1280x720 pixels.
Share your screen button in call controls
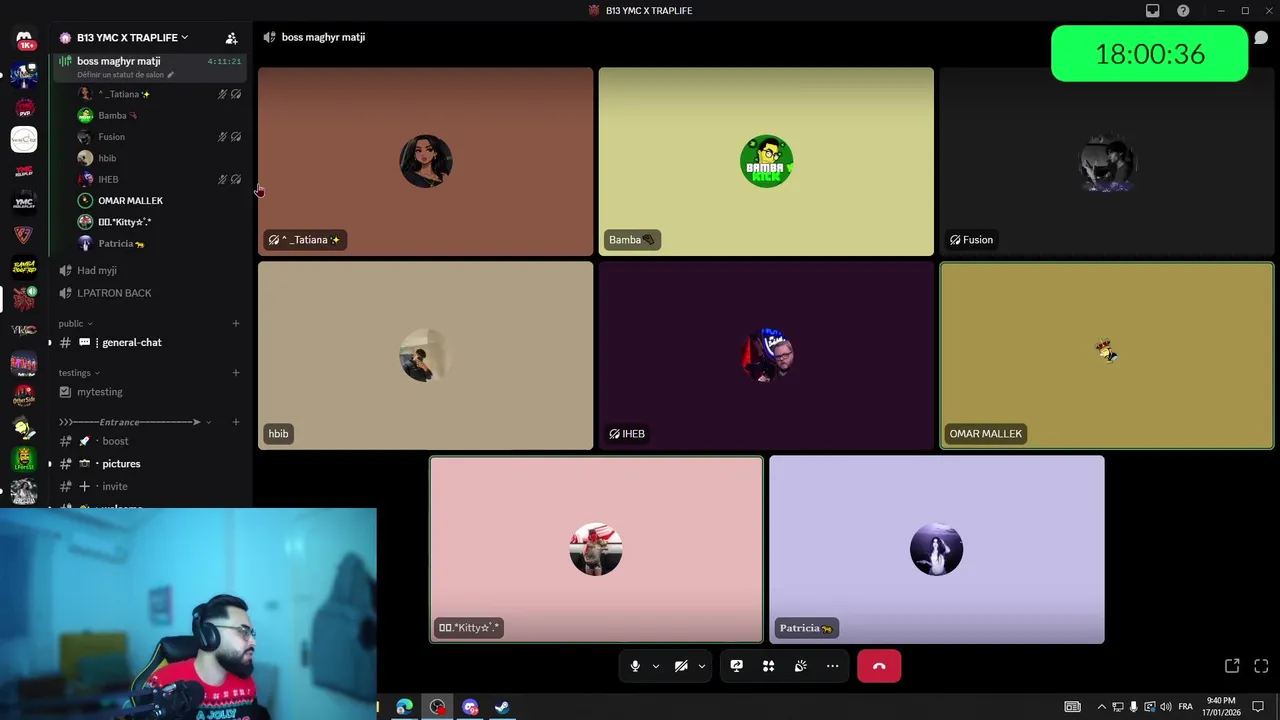pos(737,666)
